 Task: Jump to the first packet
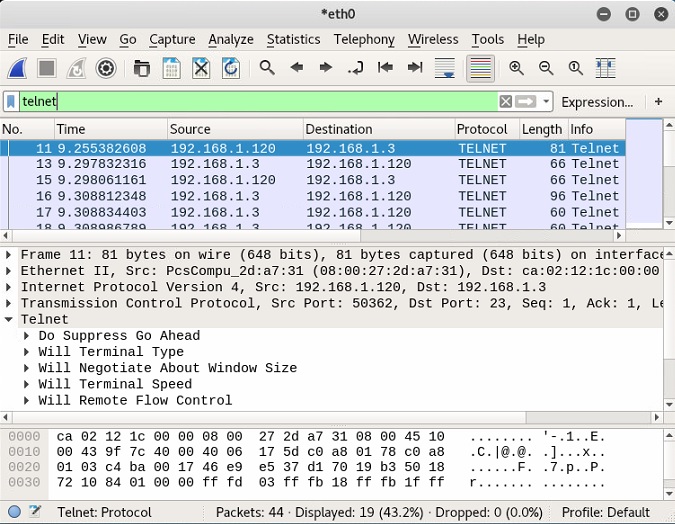385,68
